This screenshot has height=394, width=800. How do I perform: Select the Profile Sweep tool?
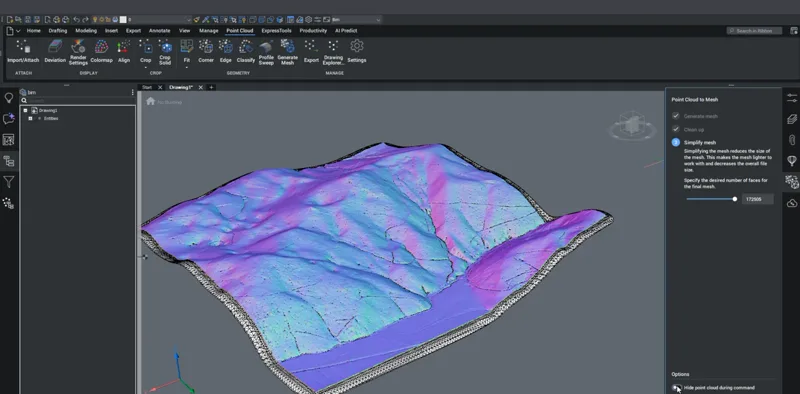click(x=266, y=53)
